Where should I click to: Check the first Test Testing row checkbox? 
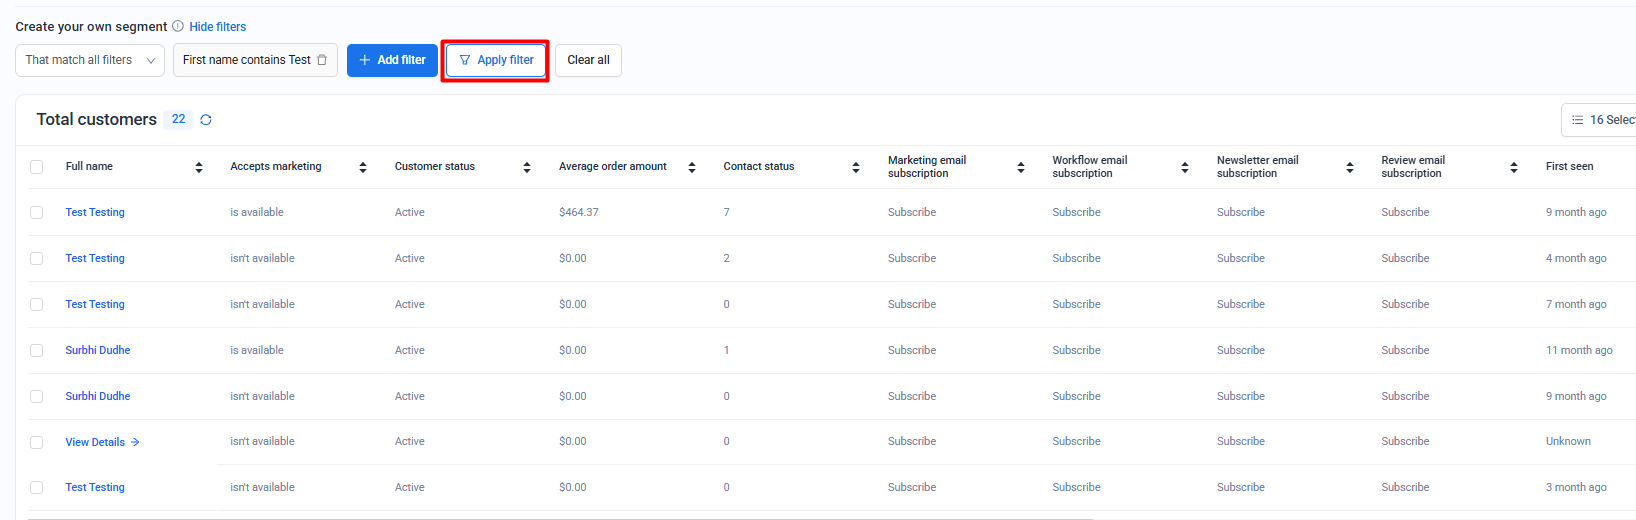coord(37,212)
